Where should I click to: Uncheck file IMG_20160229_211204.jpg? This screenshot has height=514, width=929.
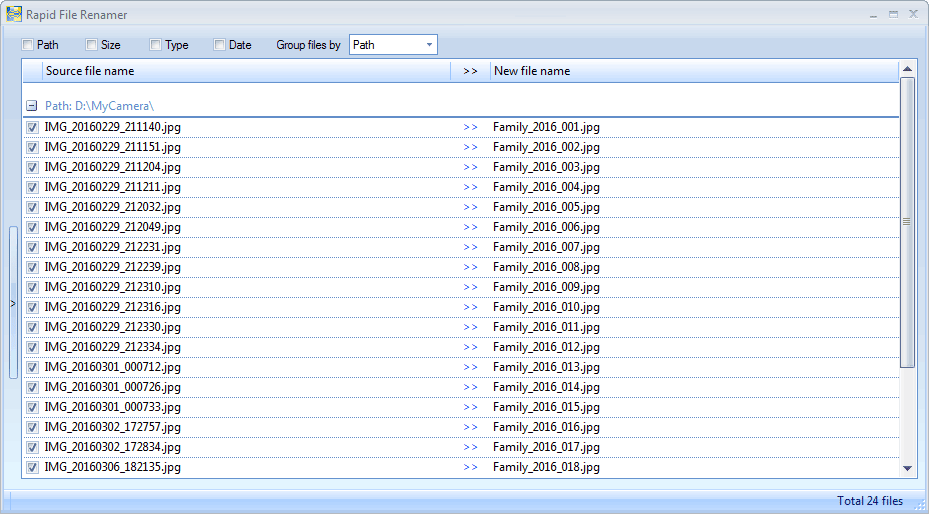pos(32,167)
